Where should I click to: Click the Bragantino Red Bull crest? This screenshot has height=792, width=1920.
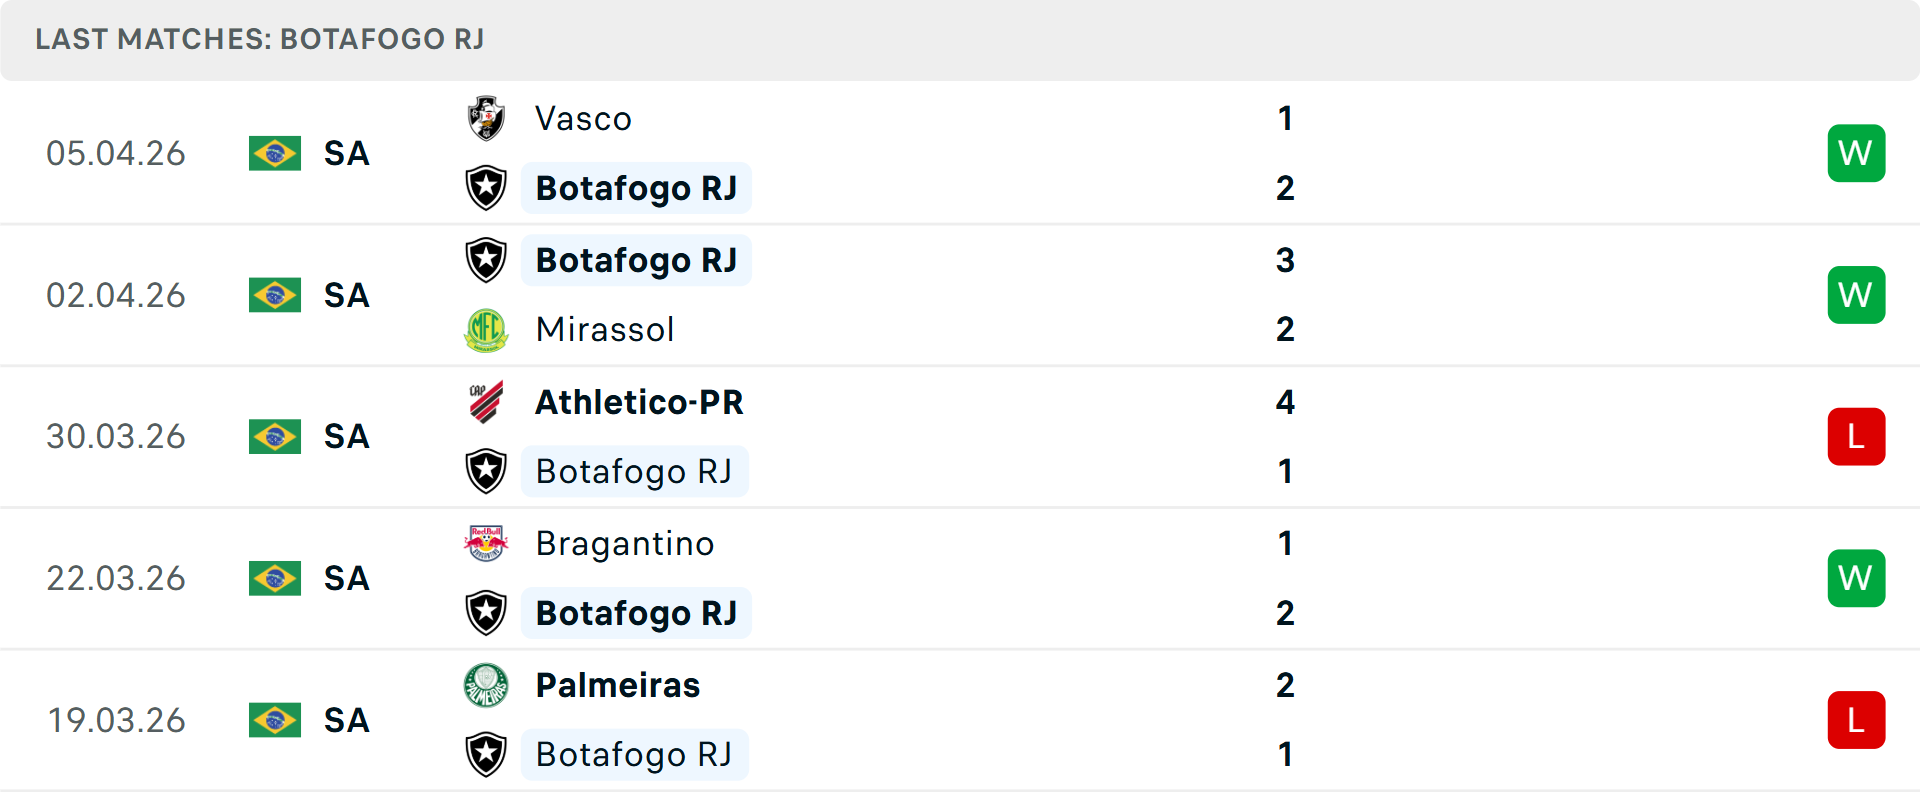tap(486, 543)
